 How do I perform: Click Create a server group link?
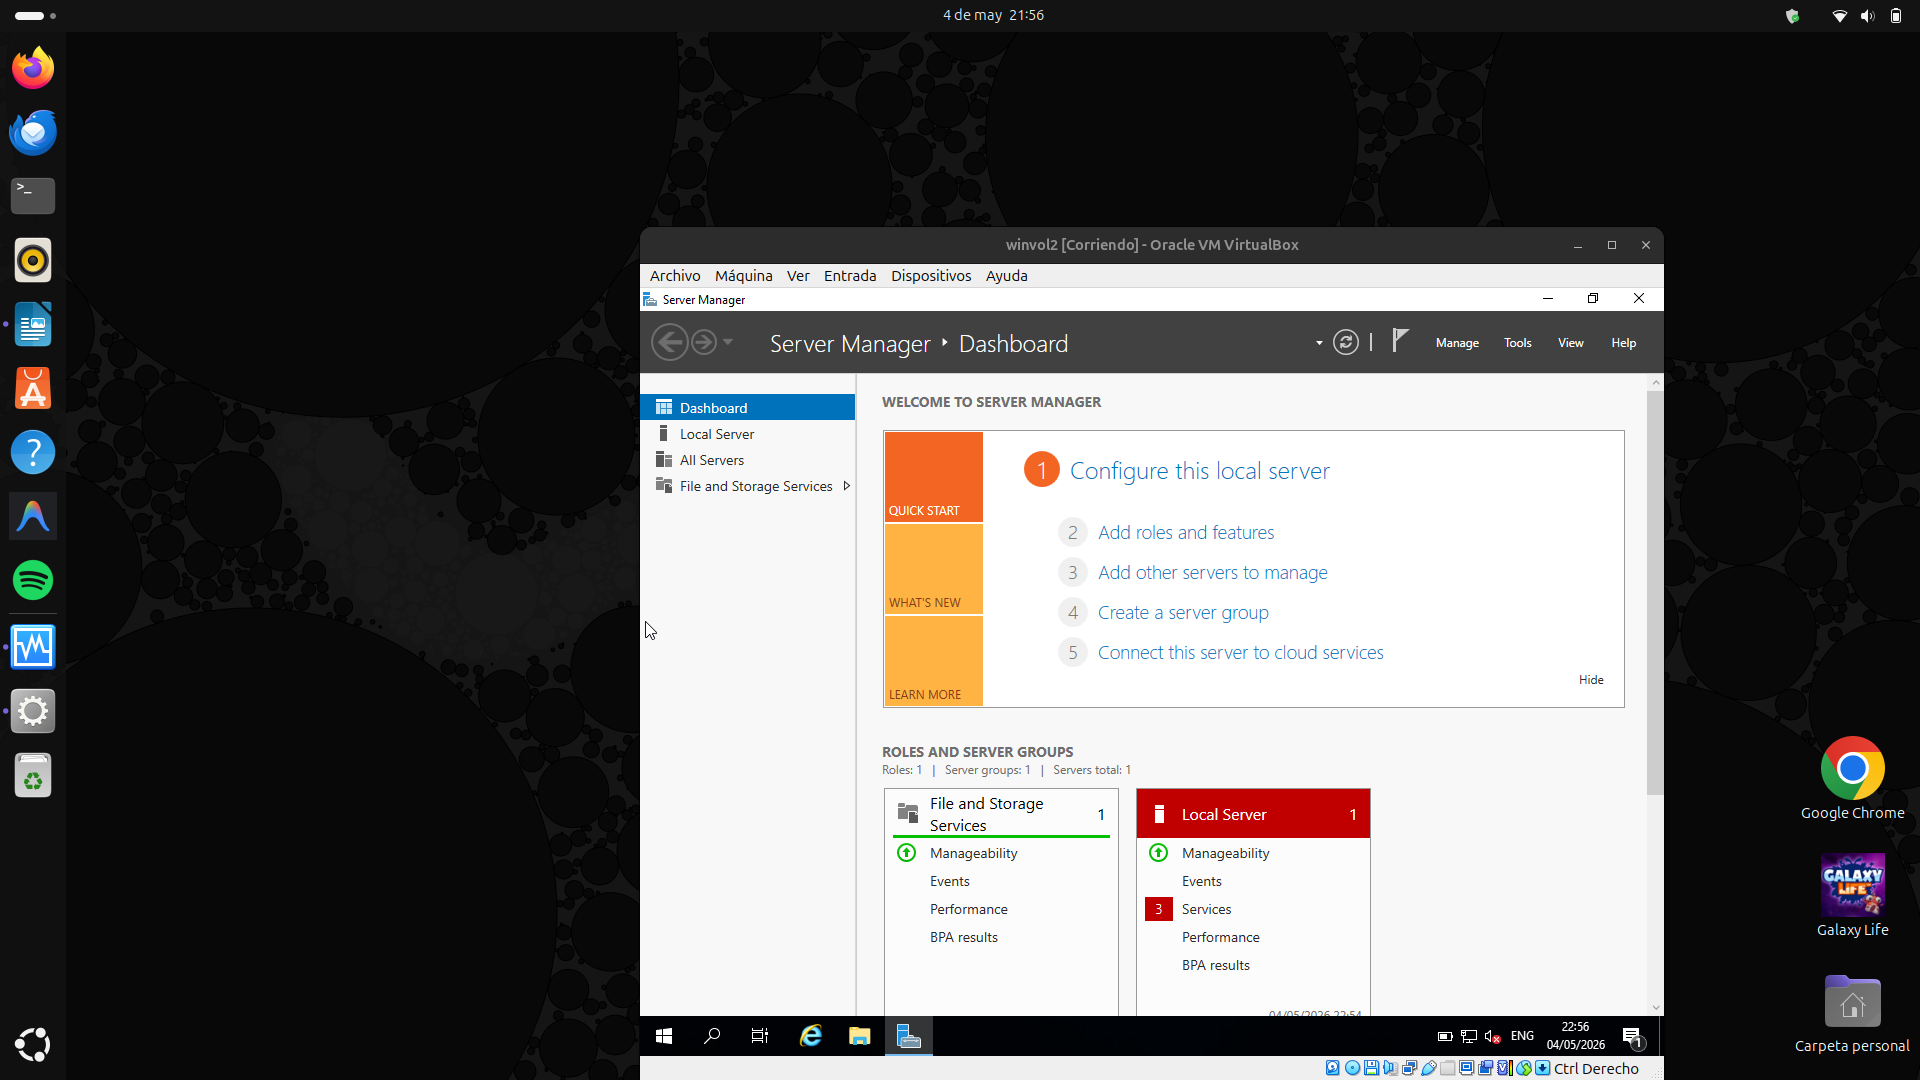pyautogui.click(x=1183, y=612)
